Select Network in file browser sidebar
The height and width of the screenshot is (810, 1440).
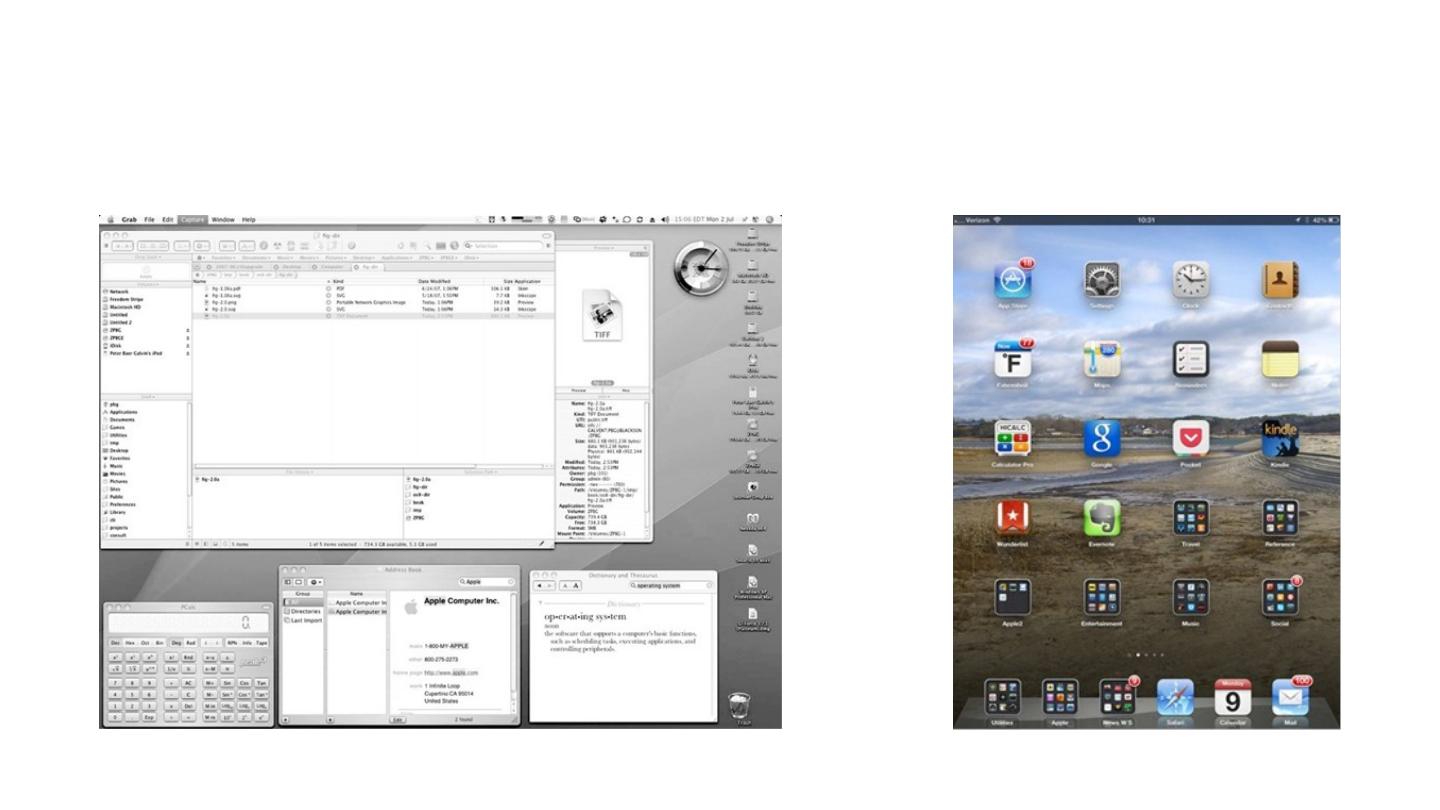coord(119,291)
